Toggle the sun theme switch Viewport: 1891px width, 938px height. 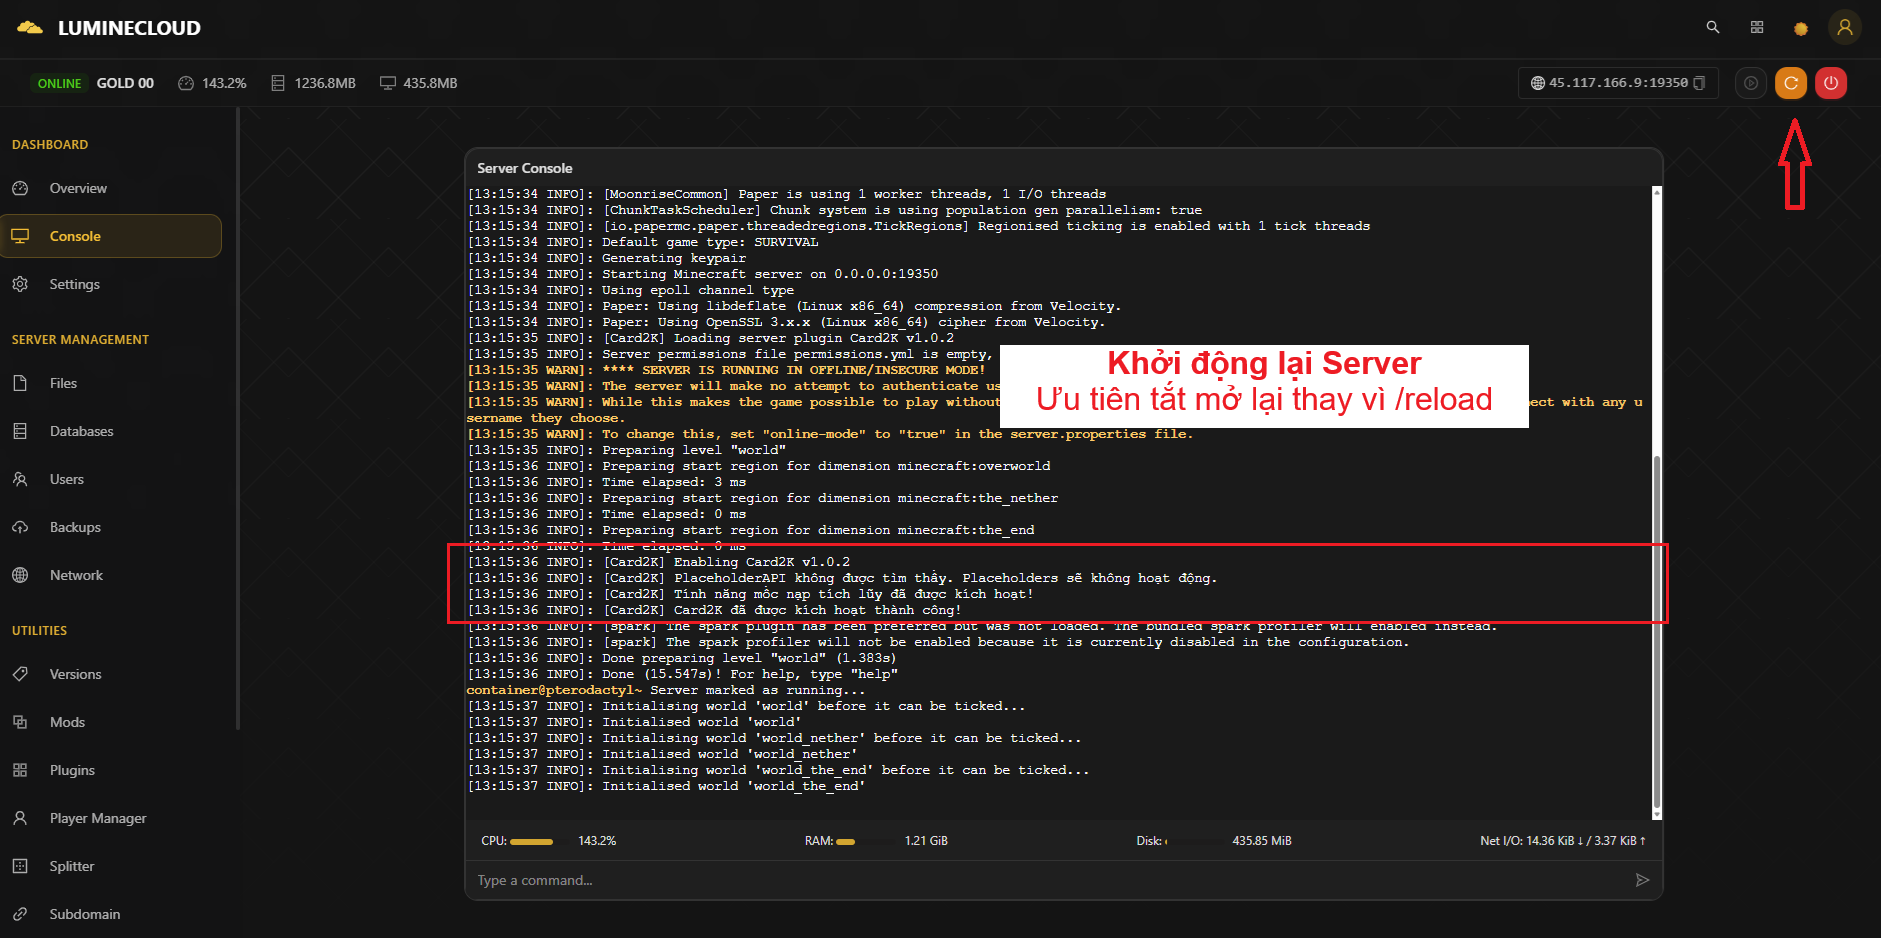click(1800, 29)
